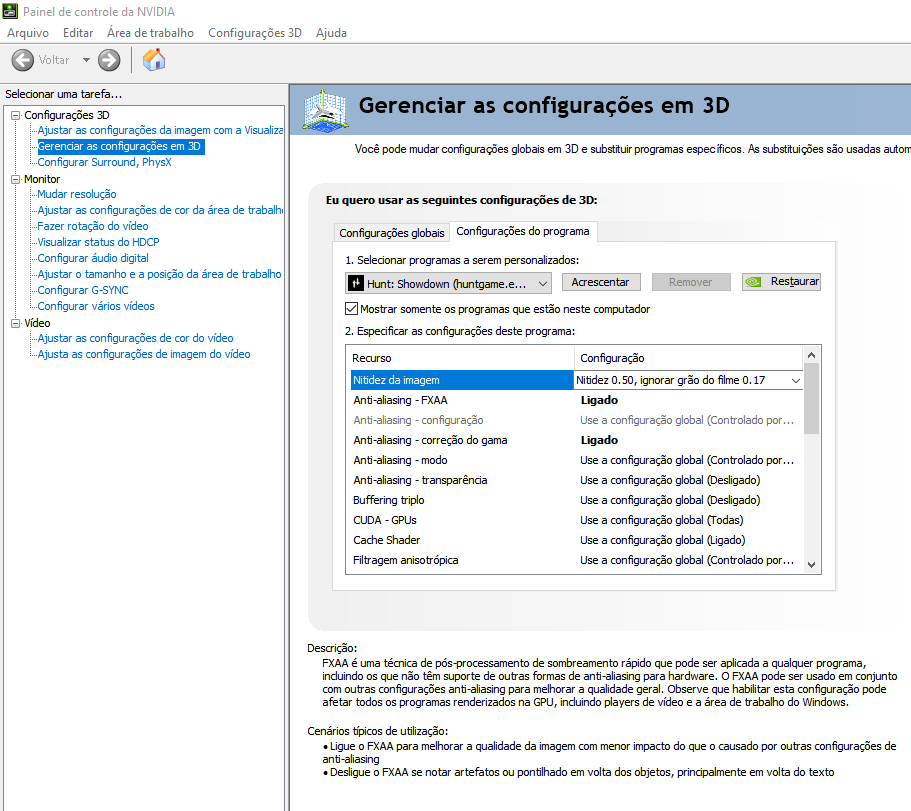The width and height of the screenshot is (911, 811).
Task: Click the forward arrow toolbar icon
Action: pos(109,60)
